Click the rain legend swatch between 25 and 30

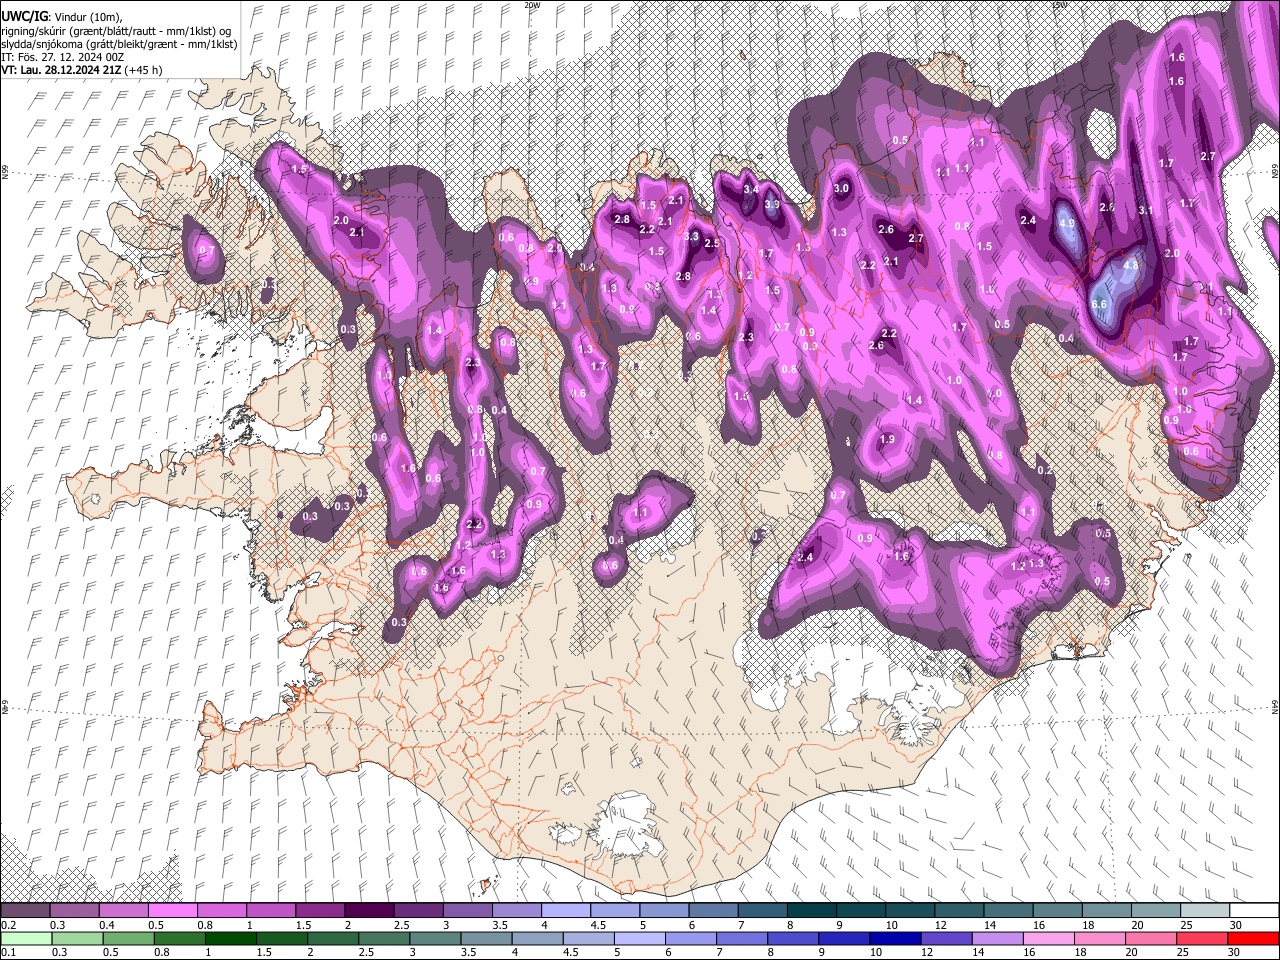pos(1203,938)
